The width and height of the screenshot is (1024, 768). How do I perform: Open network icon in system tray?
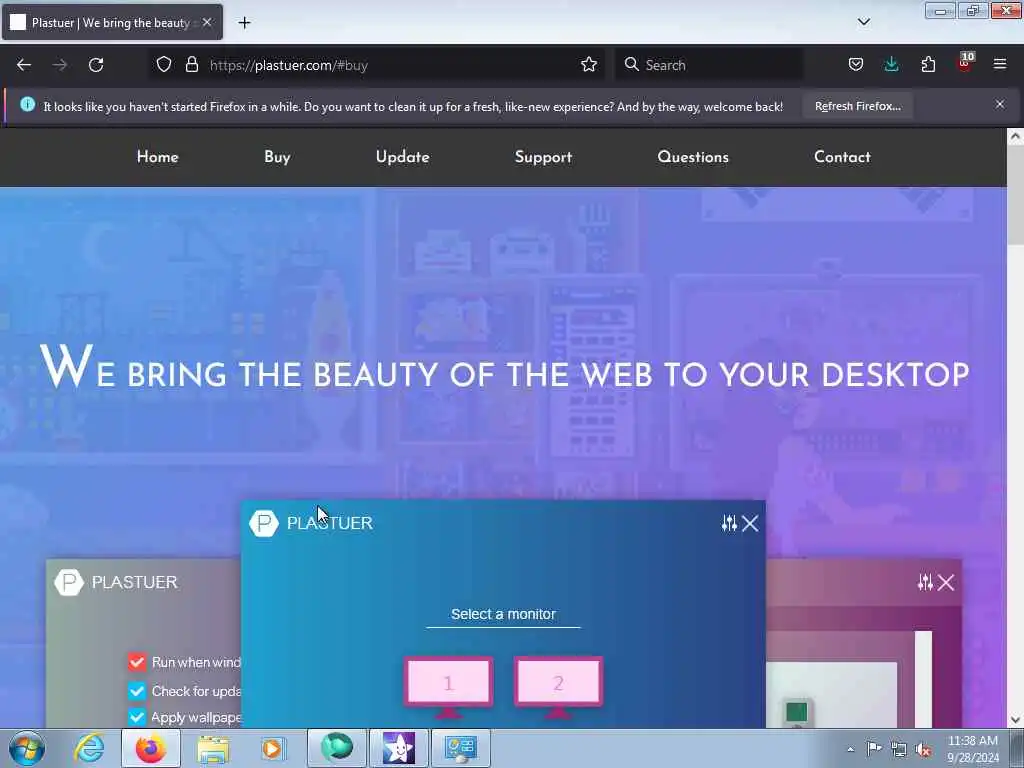pyautogui.click(x=899, y=749)
